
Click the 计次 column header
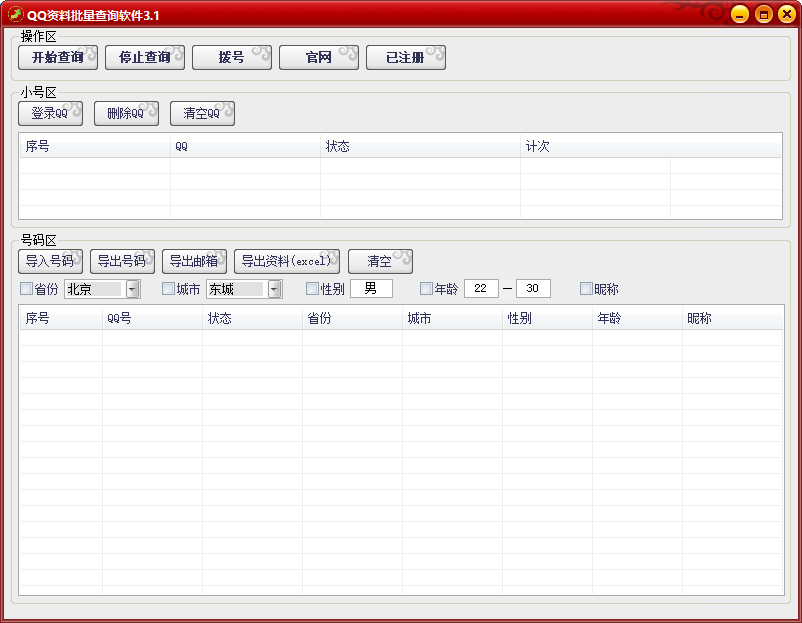point(651,146)
